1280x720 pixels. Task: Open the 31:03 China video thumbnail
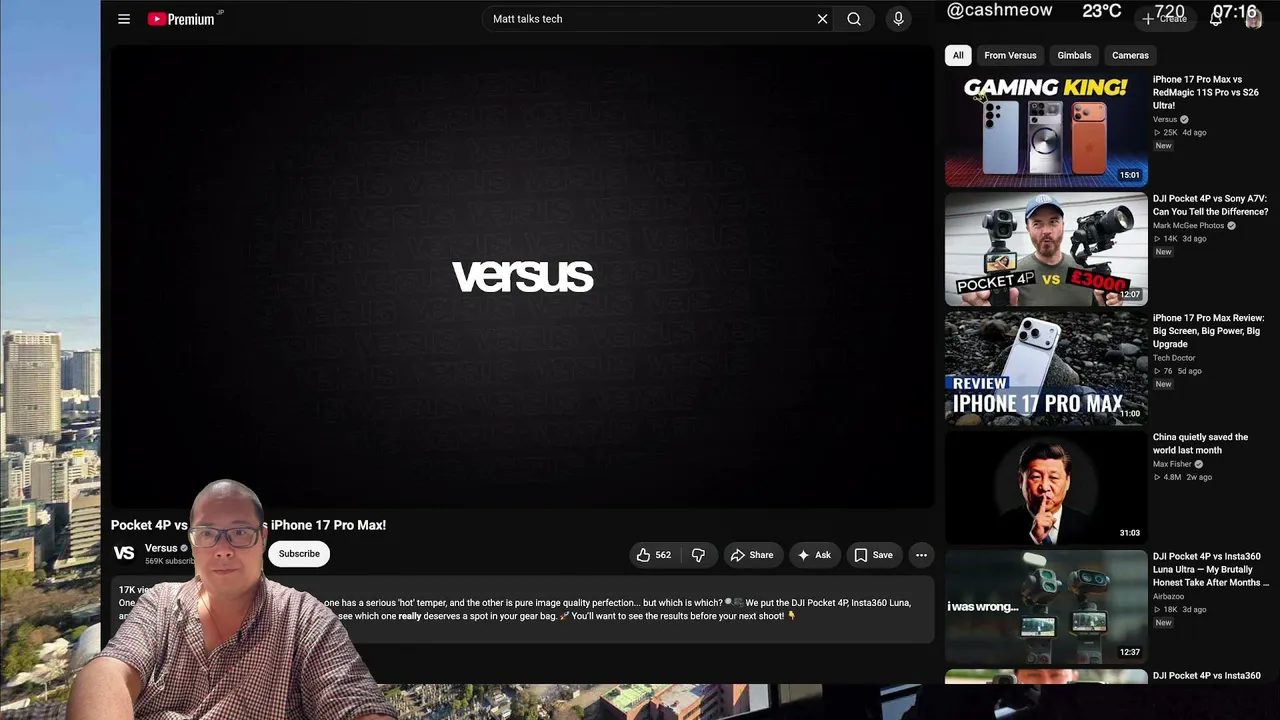[1046, 487]
